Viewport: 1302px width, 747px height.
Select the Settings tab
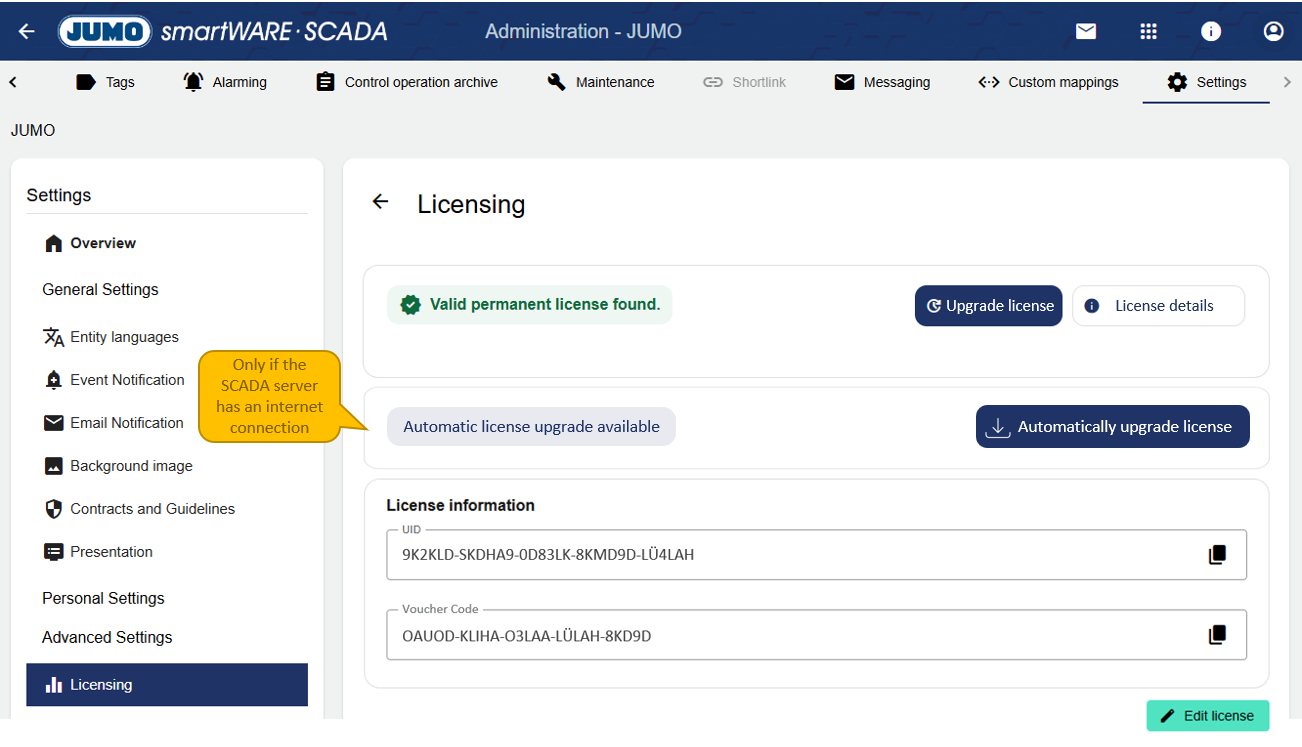[1206, 82]
